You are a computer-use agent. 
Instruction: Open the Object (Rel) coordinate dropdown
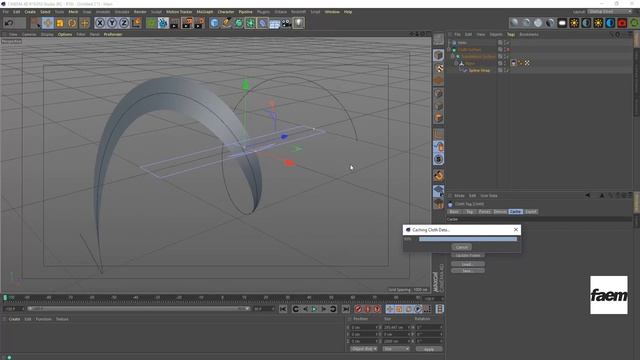pos(364,349)
